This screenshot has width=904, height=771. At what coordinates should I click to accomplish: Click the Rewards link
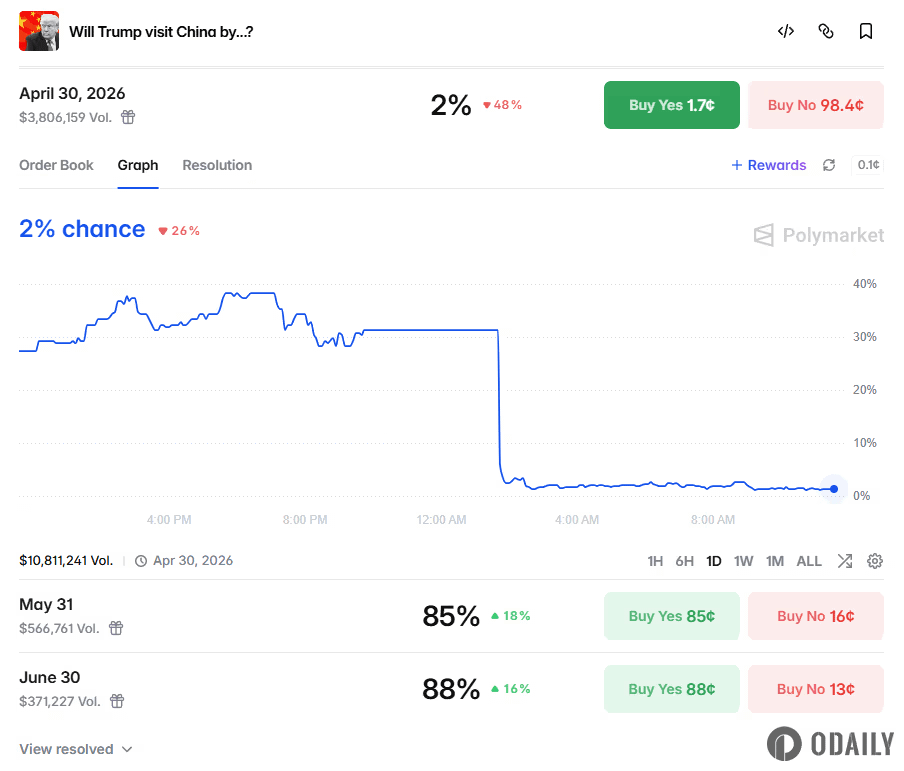click(x=768, y=165)
